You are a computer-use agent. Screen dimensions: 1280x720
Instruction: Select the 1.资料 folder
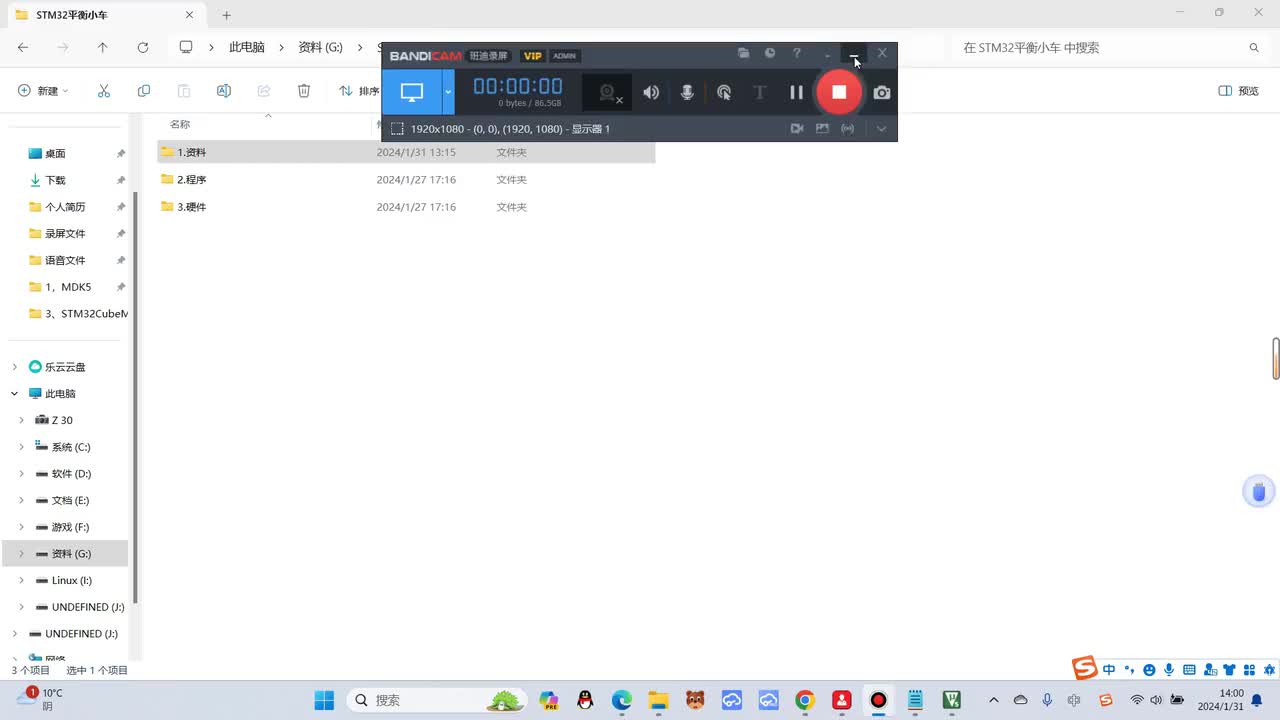406,152
